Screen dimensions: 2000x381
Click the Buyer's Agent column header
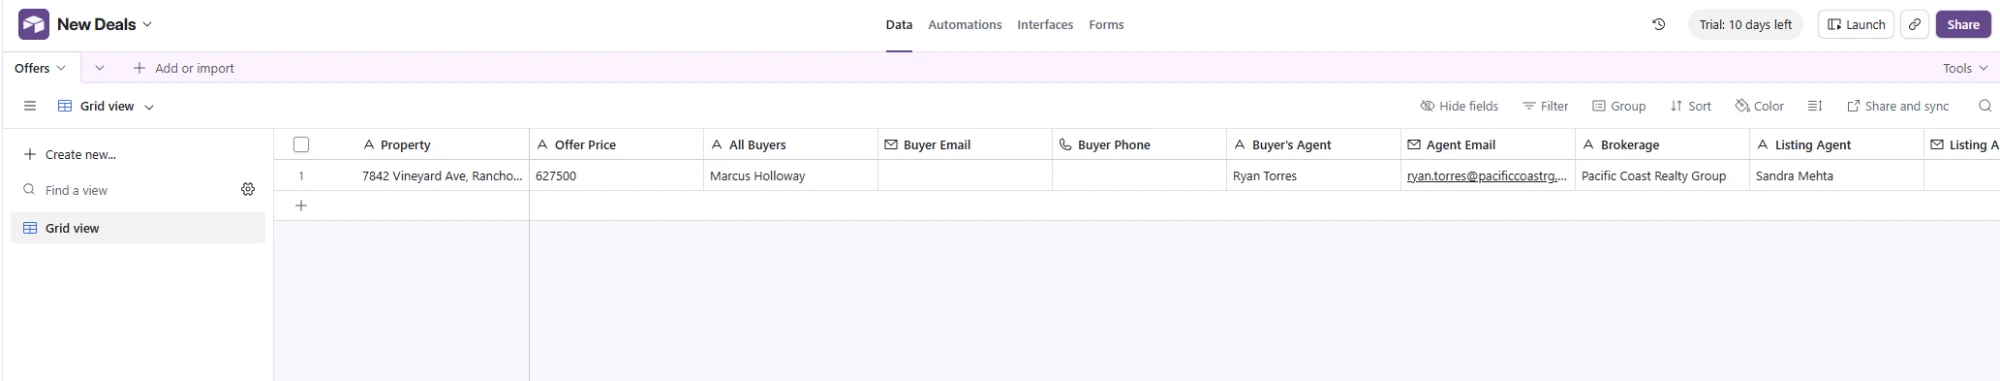[1313, 145]
